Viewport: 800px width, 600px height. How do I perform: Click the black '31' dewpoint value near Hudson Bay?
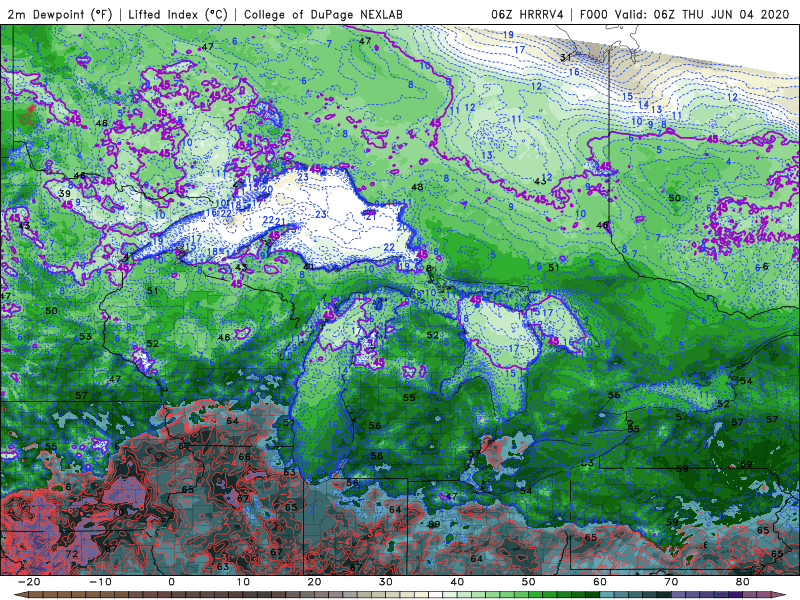pos(565,58)
